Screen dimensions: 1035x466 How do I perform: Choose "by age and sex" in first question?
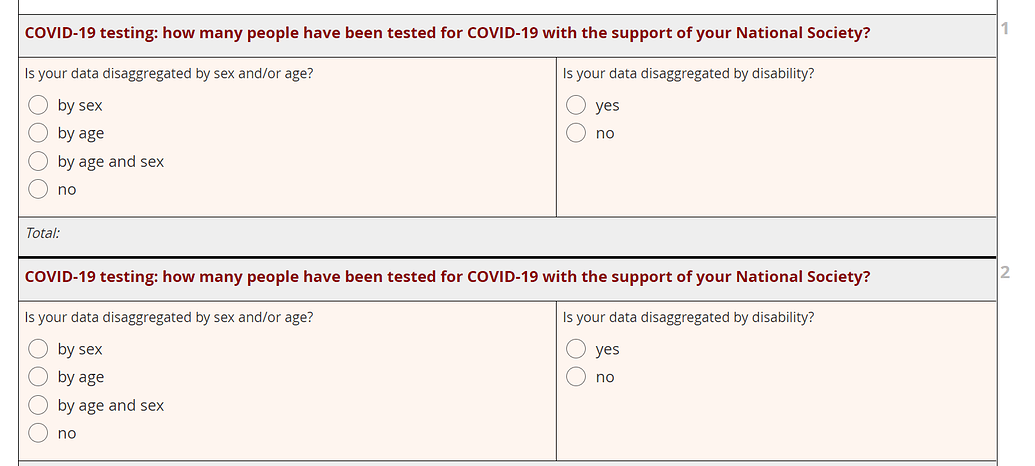coord(38,161)
